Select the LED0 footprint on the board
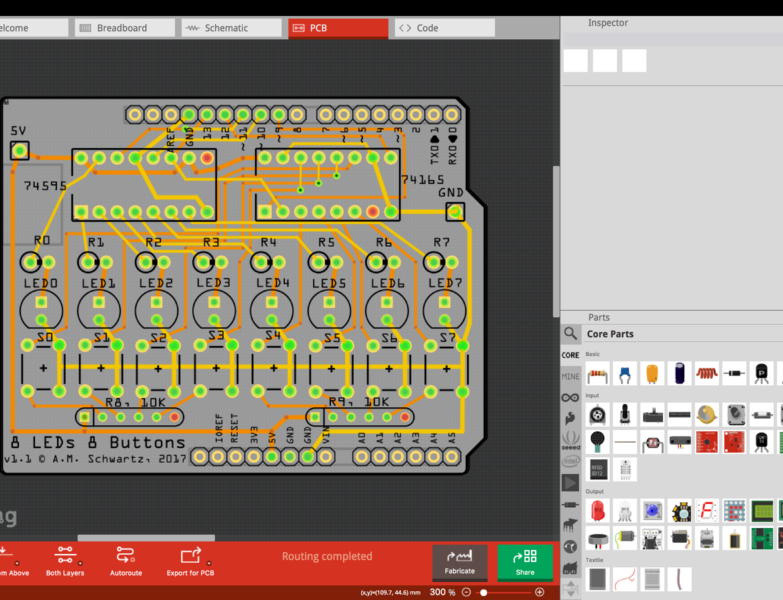Screen dimensions: 783x600 point(41,310)
